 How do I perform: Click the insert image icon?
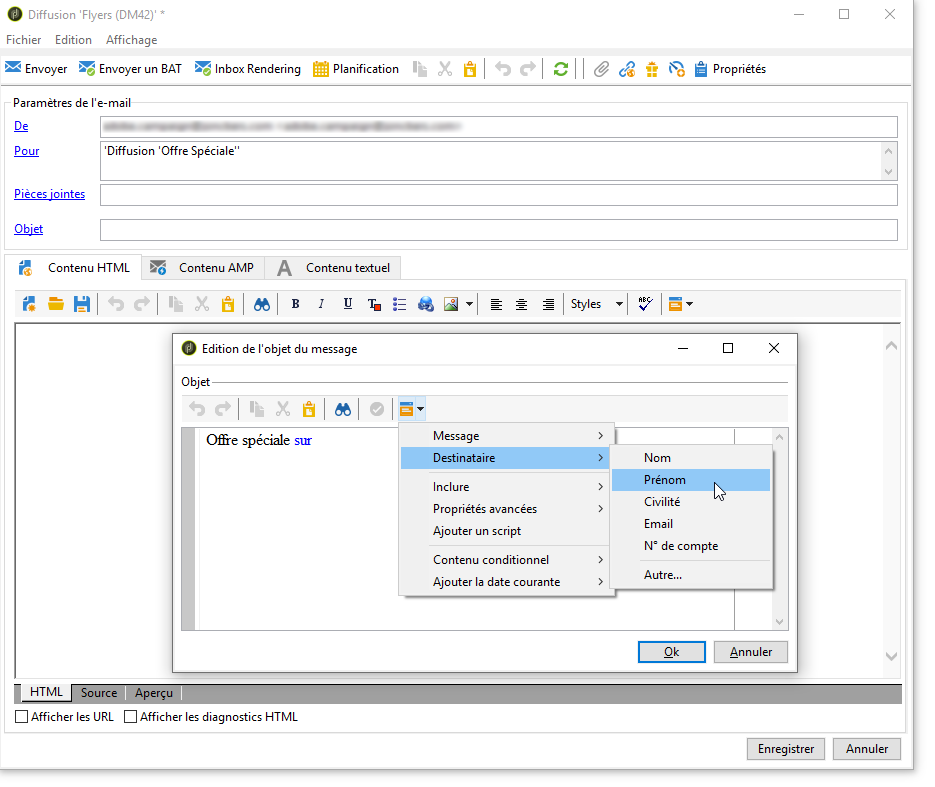(451, 304)
